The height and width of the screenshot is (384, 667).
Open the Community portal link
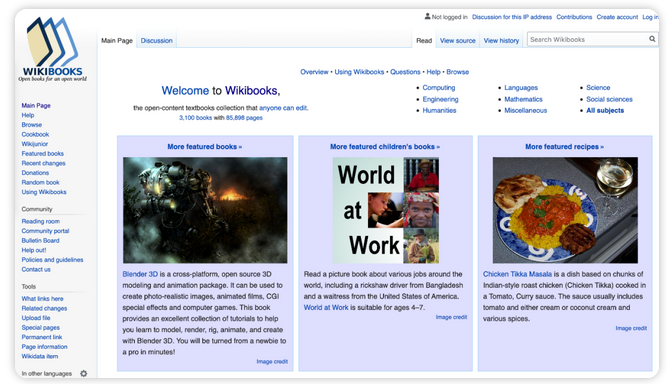45,231
